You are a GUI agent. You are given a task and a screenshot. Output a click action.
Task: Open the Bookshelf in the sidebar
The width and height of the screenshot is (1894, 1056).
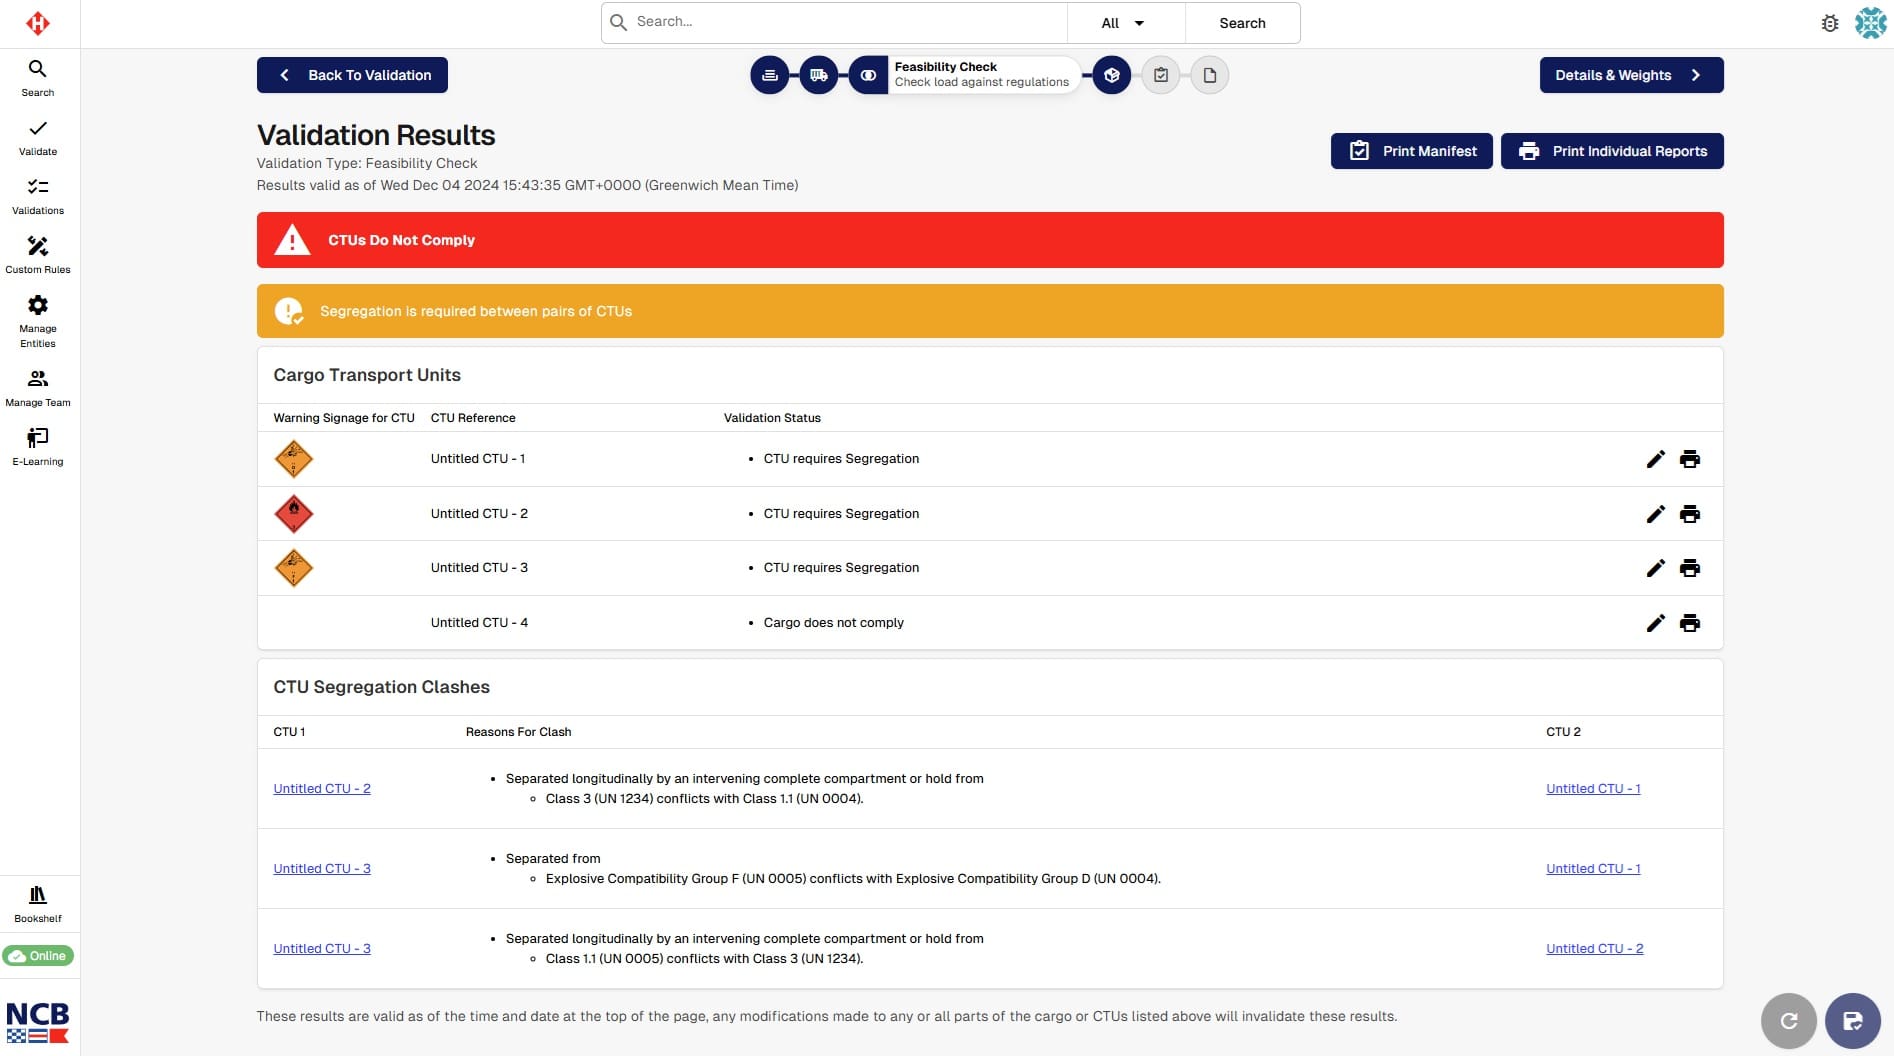38,903
